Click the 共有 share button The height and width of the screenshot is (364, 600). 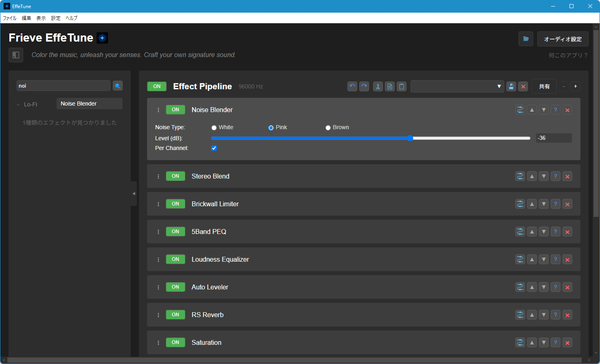click(544, 87)
